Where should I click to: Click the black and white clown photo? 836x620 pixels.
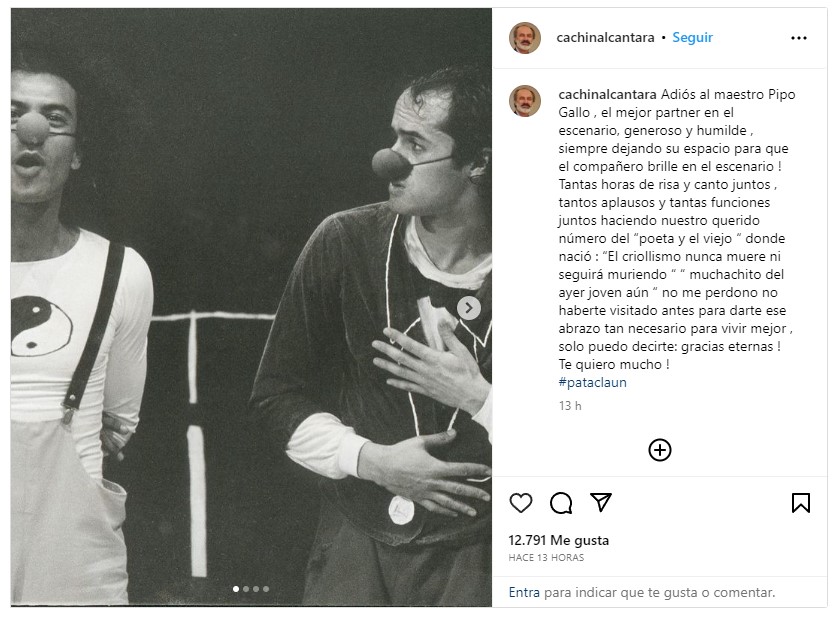251,307
